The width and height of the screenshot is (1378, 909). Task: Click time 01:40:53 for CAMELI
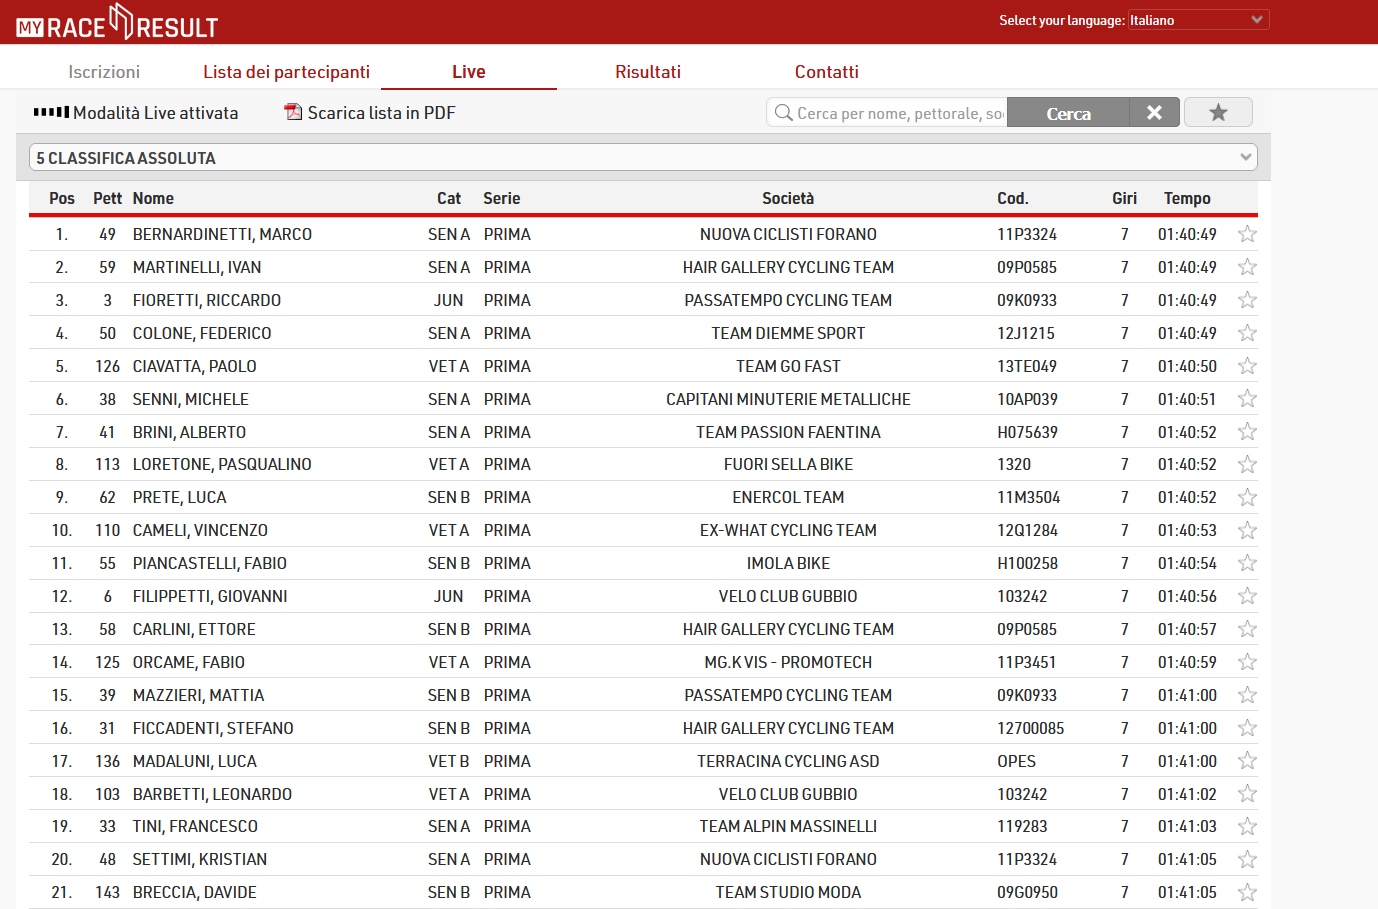coord(1187,530)
